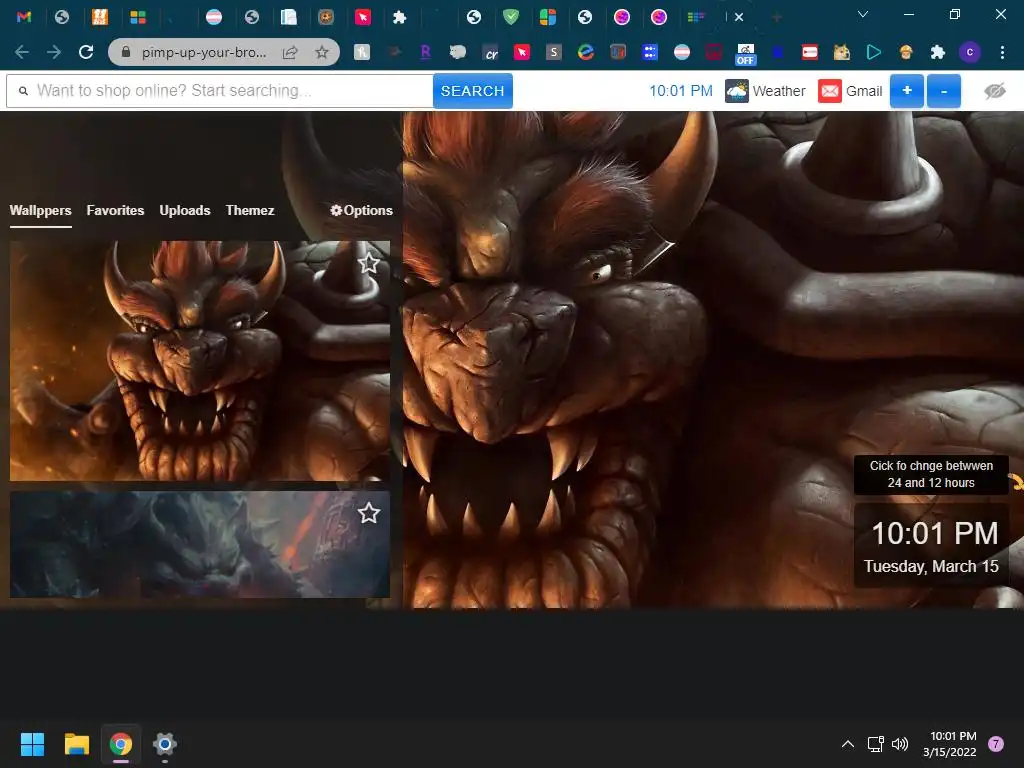Screen dimensions: 1024x768
Task: Favorite the orange Bowser wallpaper with its star
Action: click(x=369, y=263)
